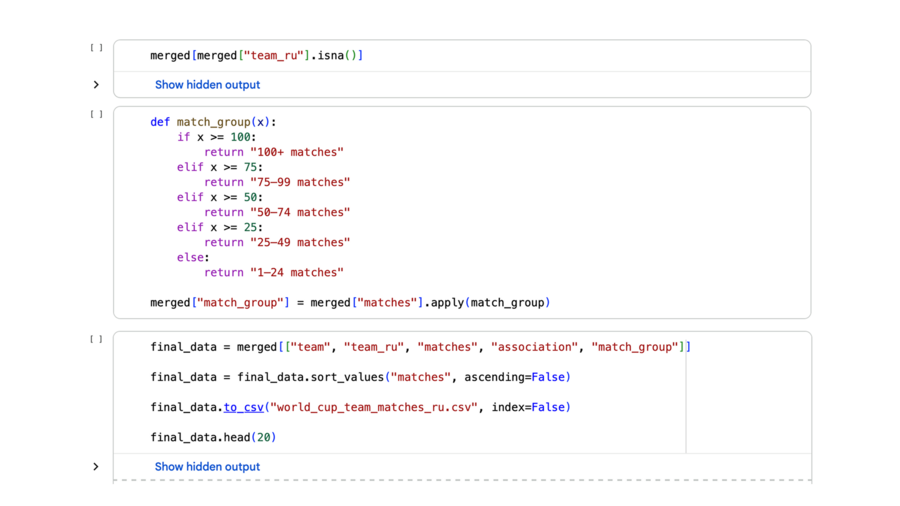Click the string "50–74 matches"

click(x=300, y=212)
